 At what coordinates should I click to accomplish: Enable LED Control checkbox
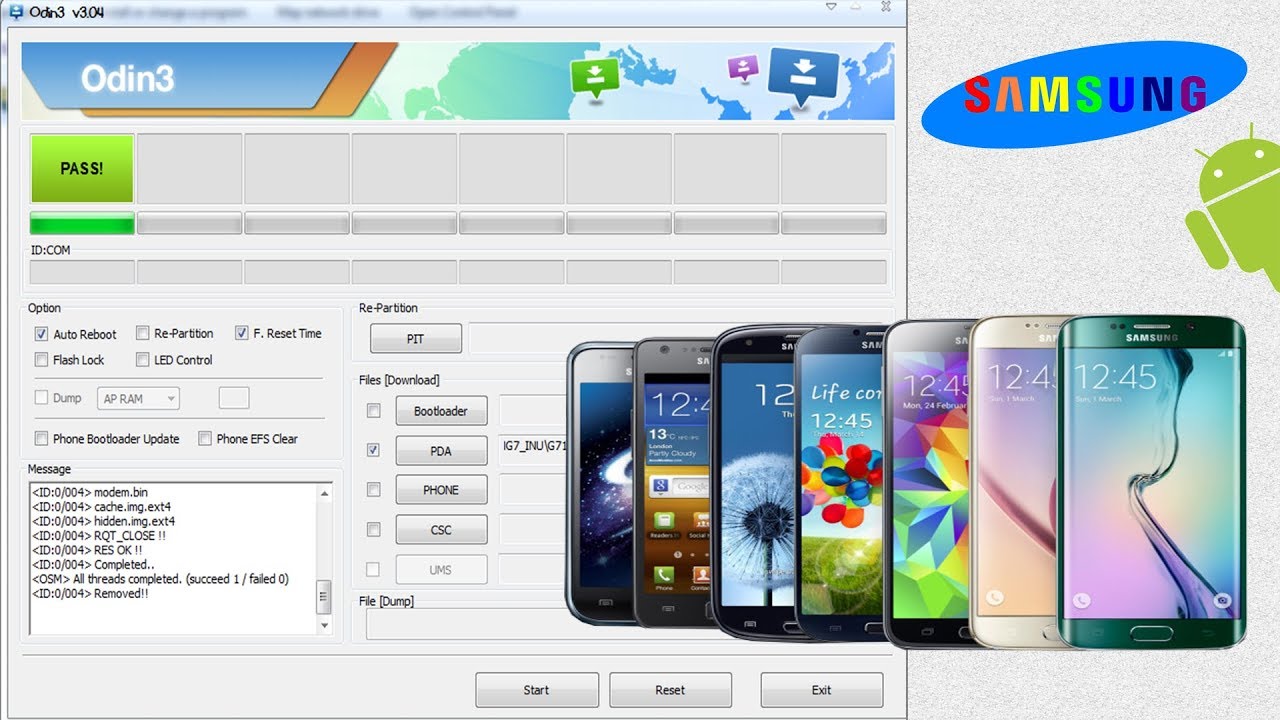pos(143,359)
